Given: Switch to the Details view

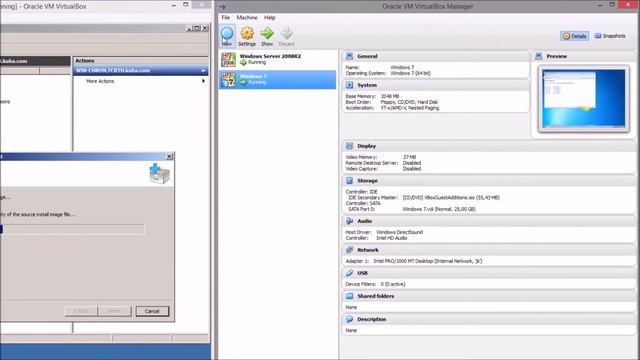Looking at the screenshot, I should pos(574,36).
